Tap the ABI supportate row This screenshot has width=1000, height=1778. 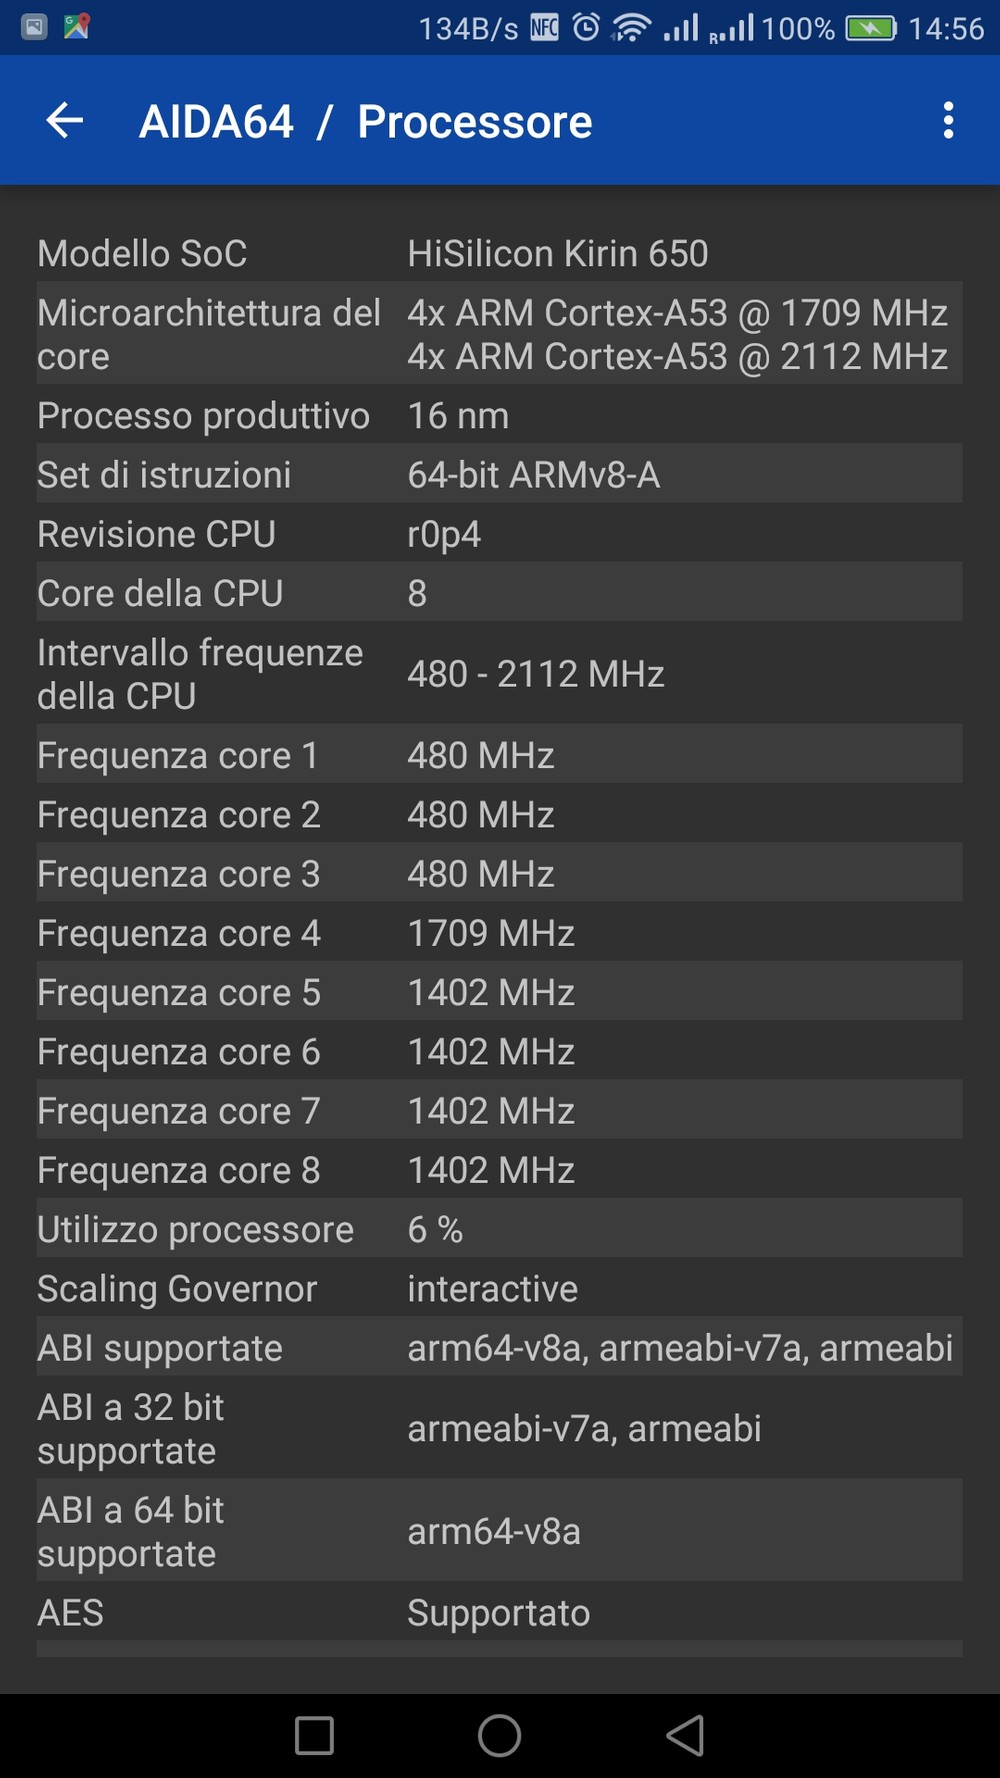500,1347
